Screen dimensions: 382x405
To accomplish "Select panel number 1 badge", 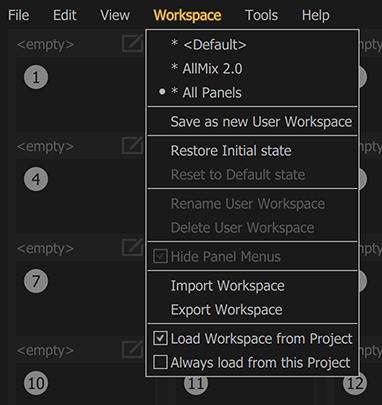I will pyautogui.click(x=36, y=77).
